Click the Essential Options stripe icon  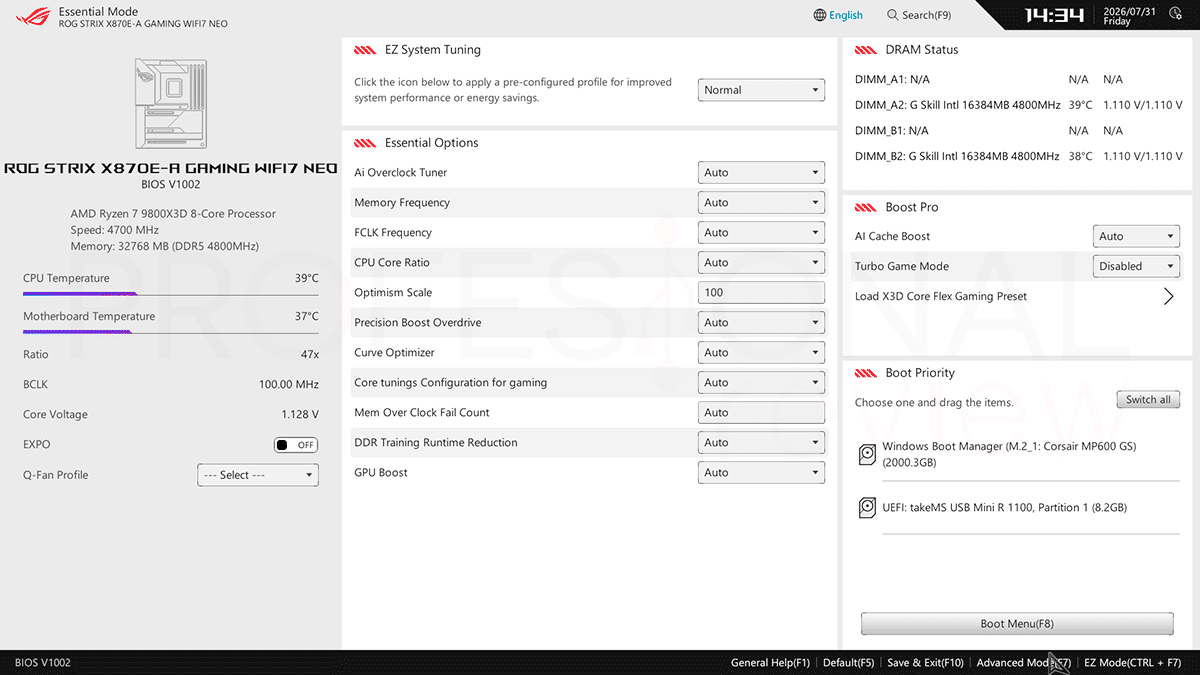tap(365, 143)
